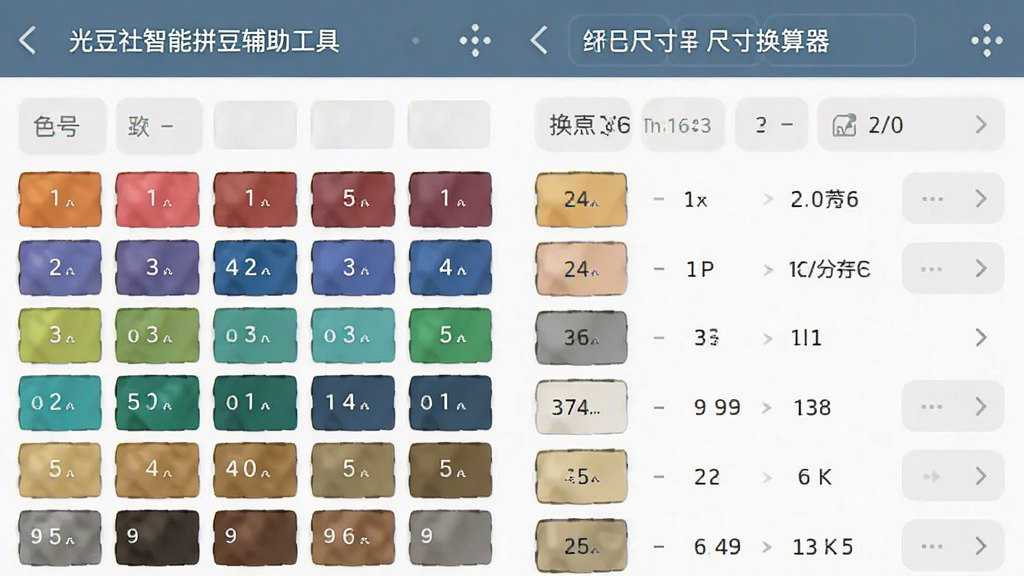
Task: Pick the orange swatch labeled 1
Action: coord(60,199)
